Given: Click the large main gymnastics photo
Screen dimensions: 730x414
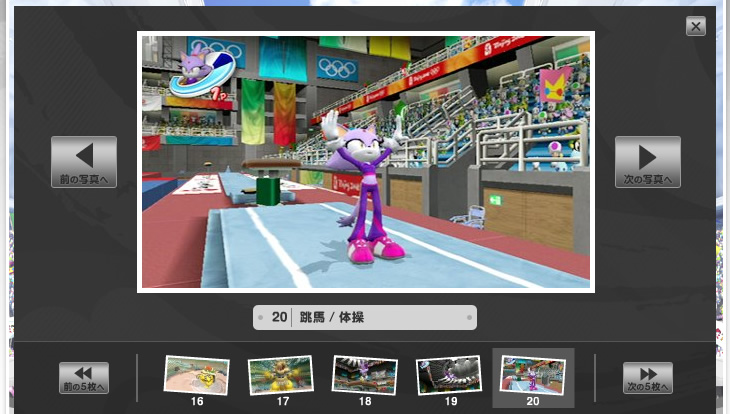Looking at the screenshot, I should [366, 162].
